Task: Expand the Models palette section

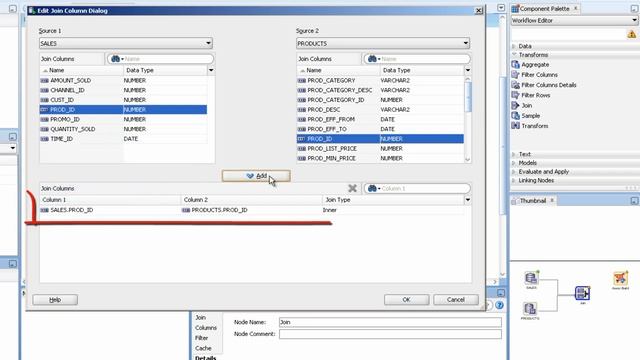Action: coord(514,163)
